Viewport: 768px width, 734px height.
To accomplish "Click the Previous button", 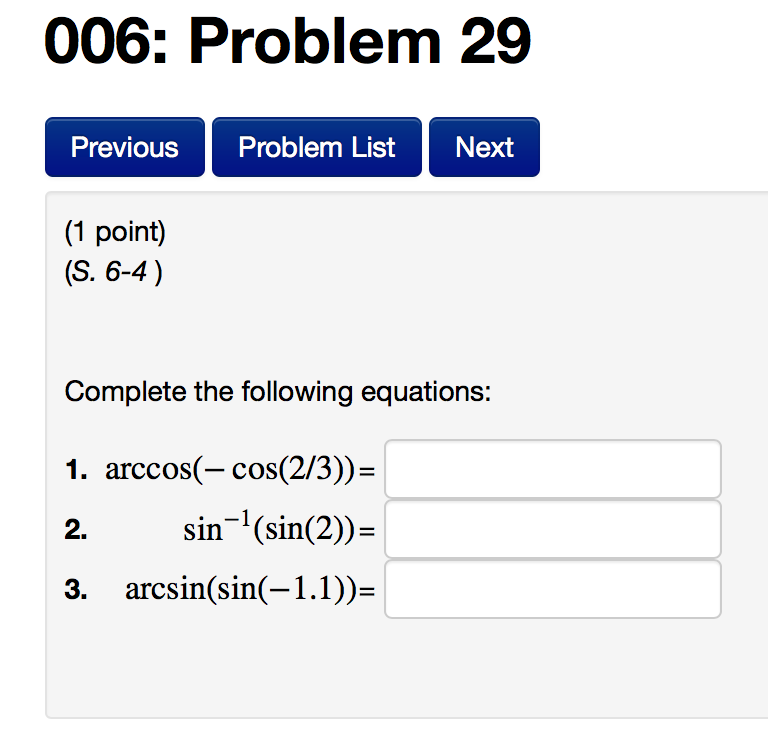I will click(x=124, y=147).
